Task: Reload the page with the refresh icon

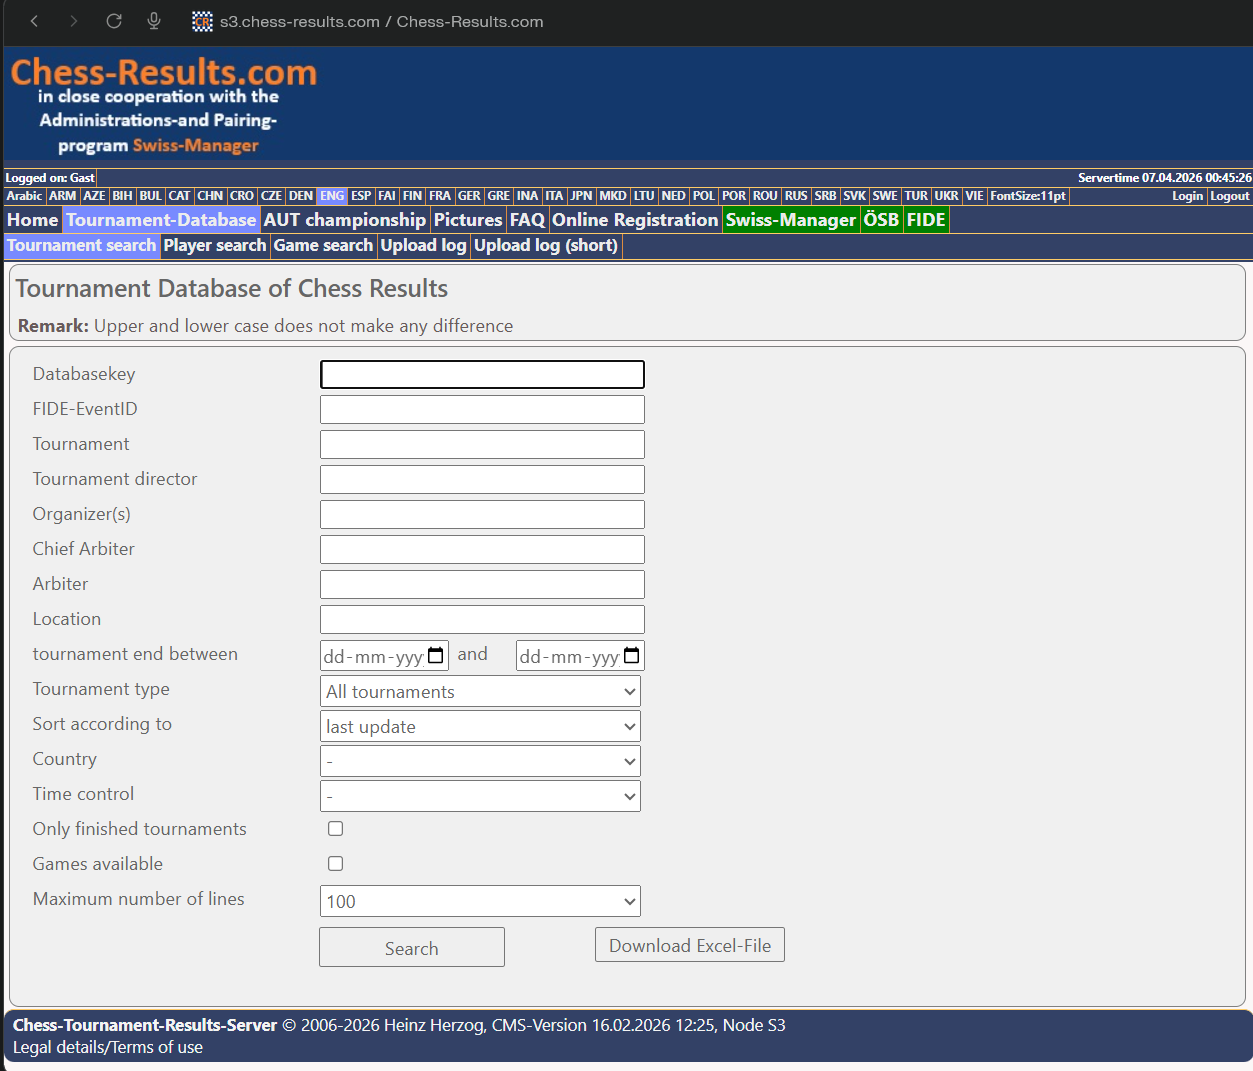Action: click(x=113, y=21)
